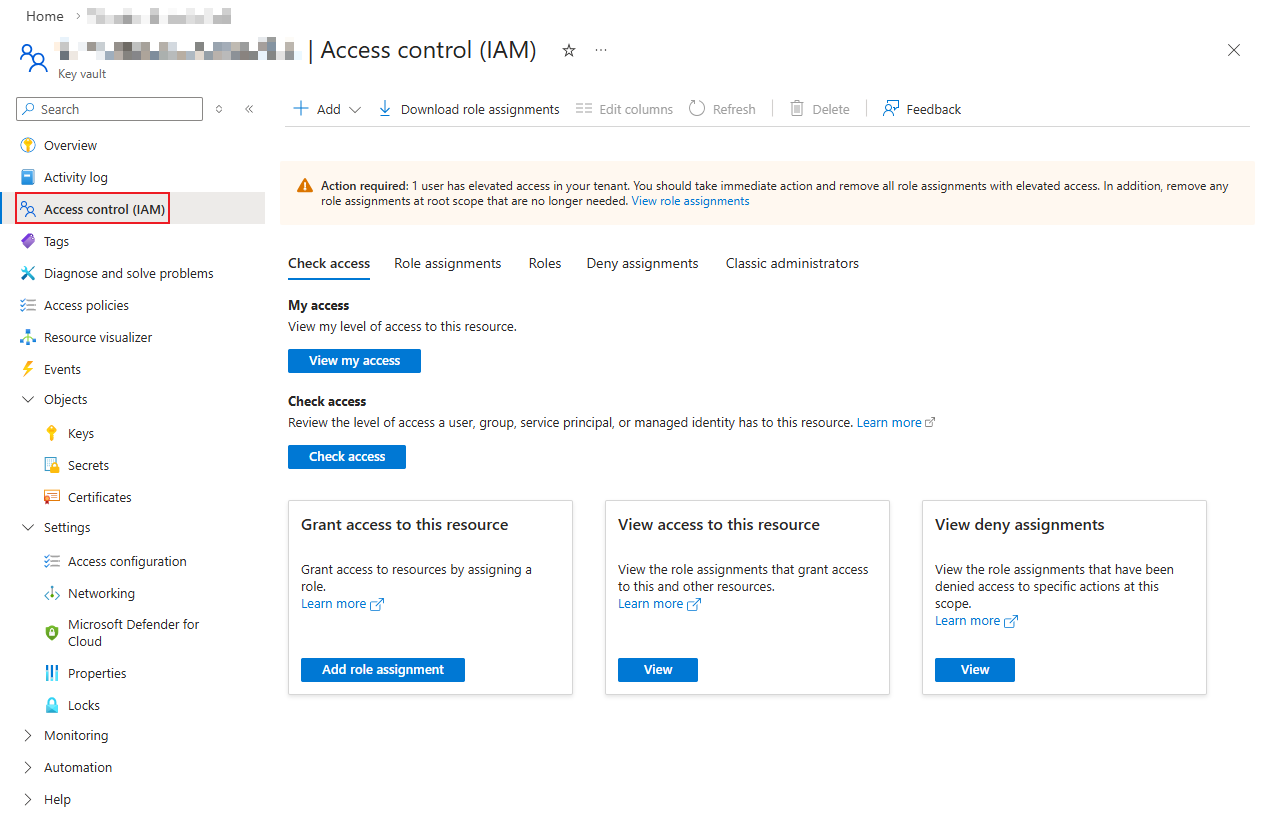Expand the Monitoring section
This screenshot has height=820, width=1265.
pyautogui.click(x=28, y=735)
